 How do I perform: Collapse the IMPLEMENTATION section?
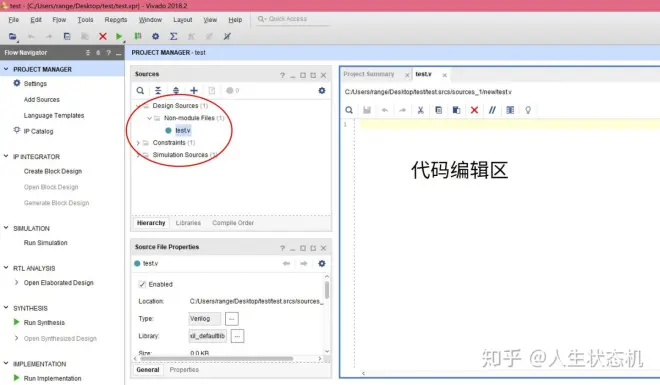tap(6, 363)
